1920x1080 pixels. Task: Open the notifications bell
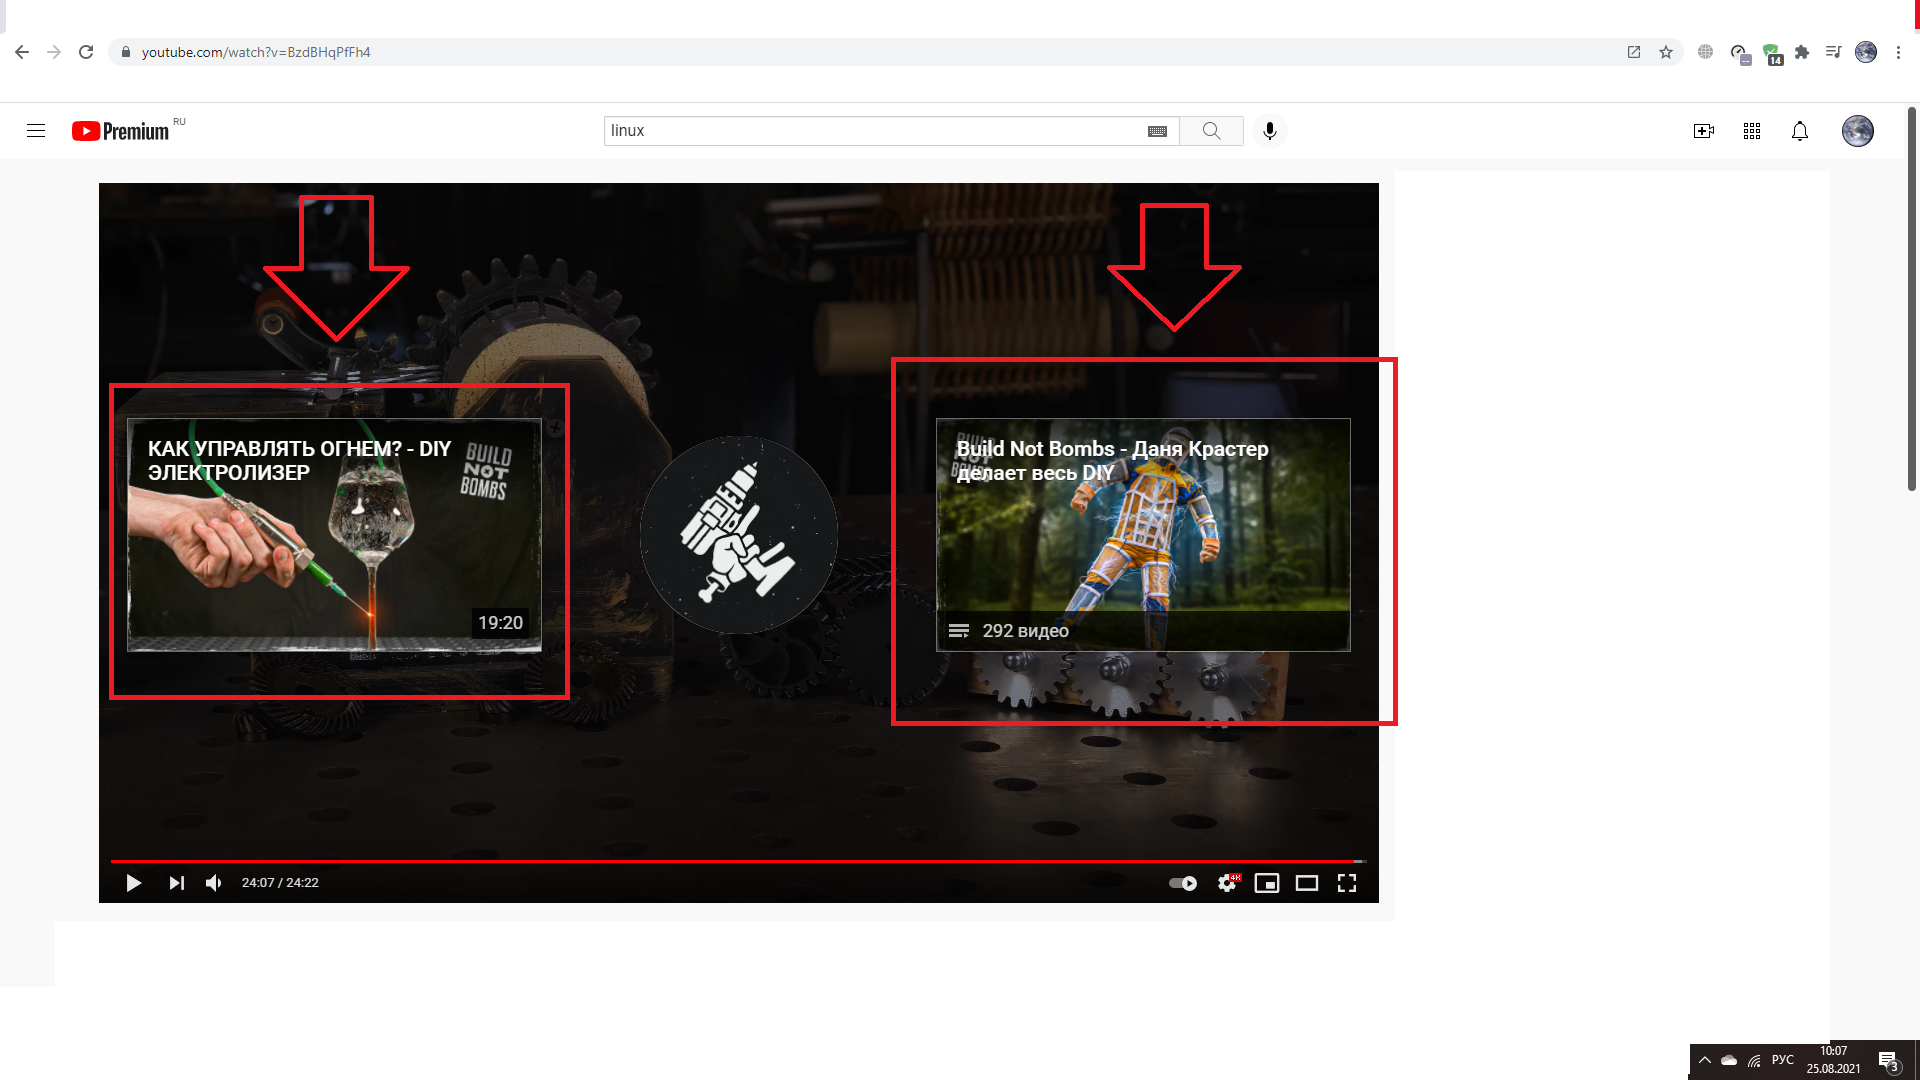[1800, 131]
